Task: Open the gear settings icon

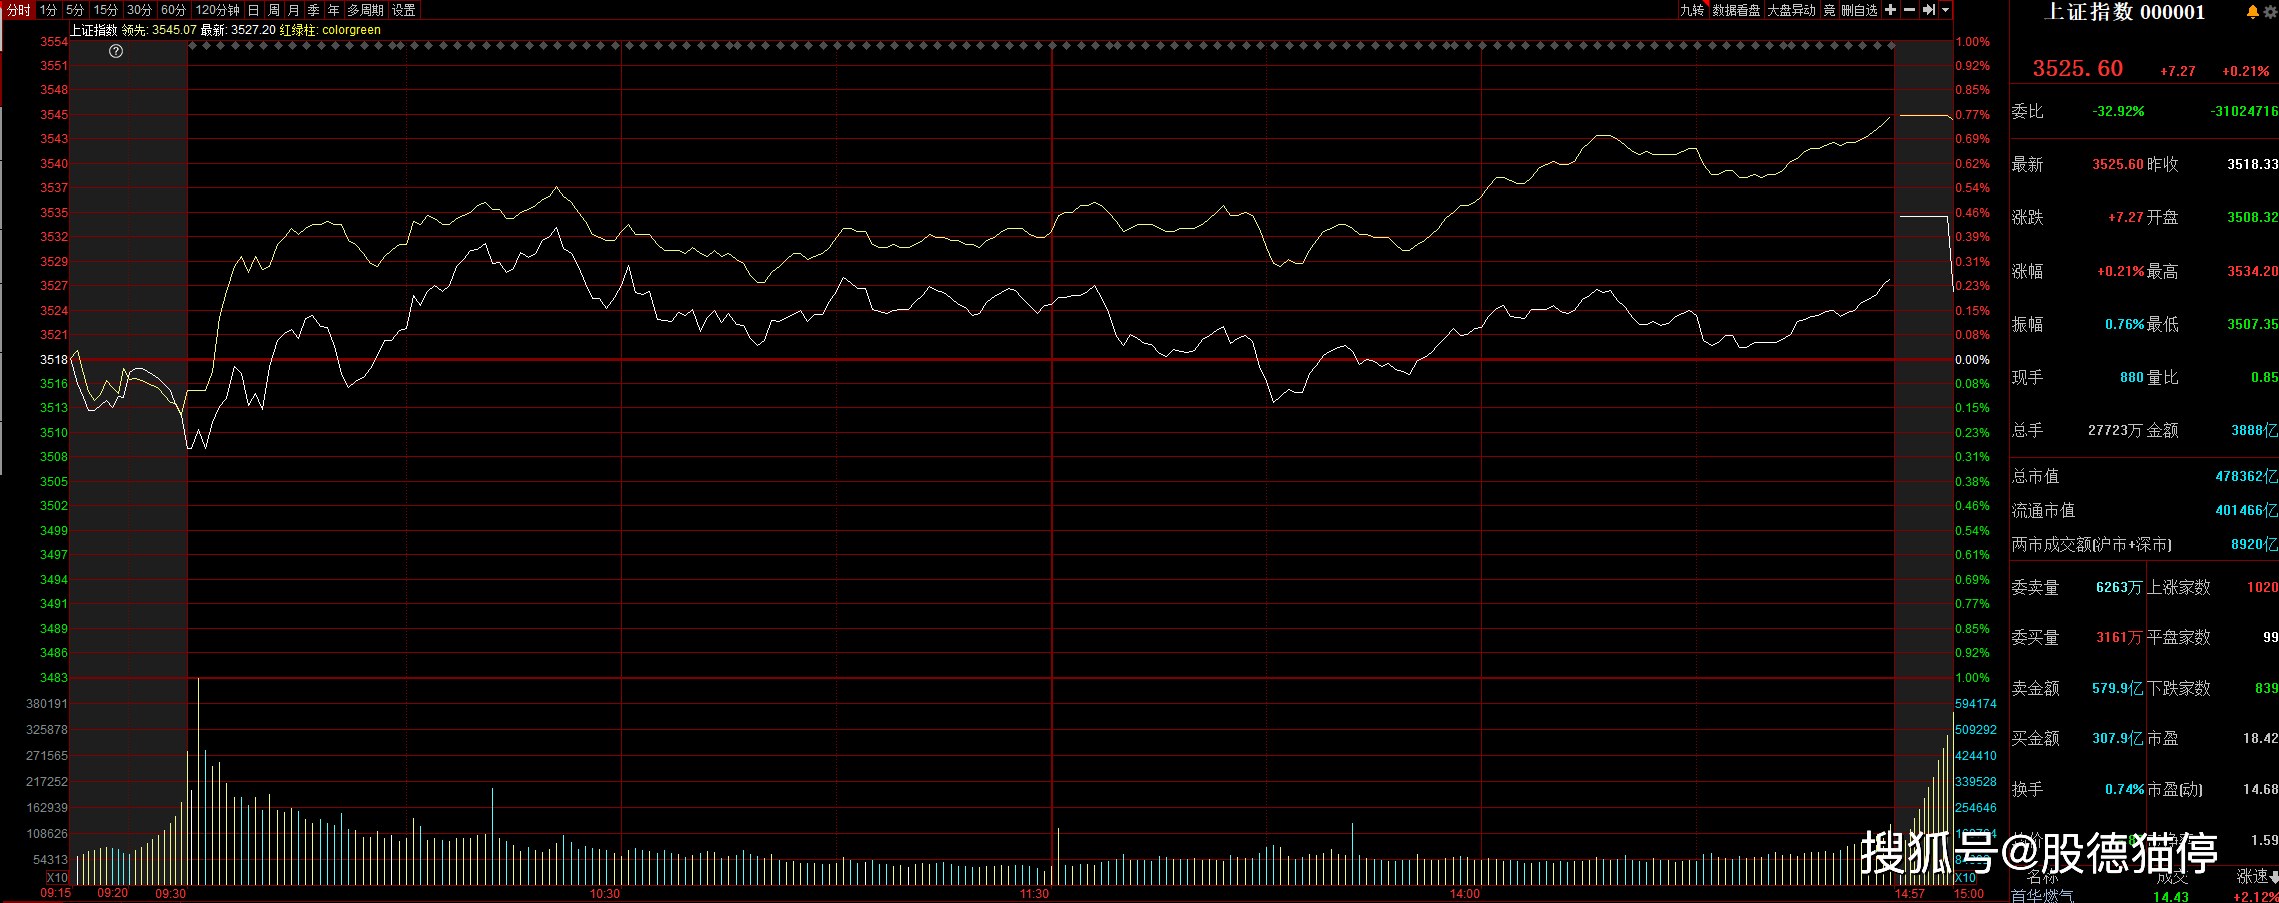Action: [2270, 12]
